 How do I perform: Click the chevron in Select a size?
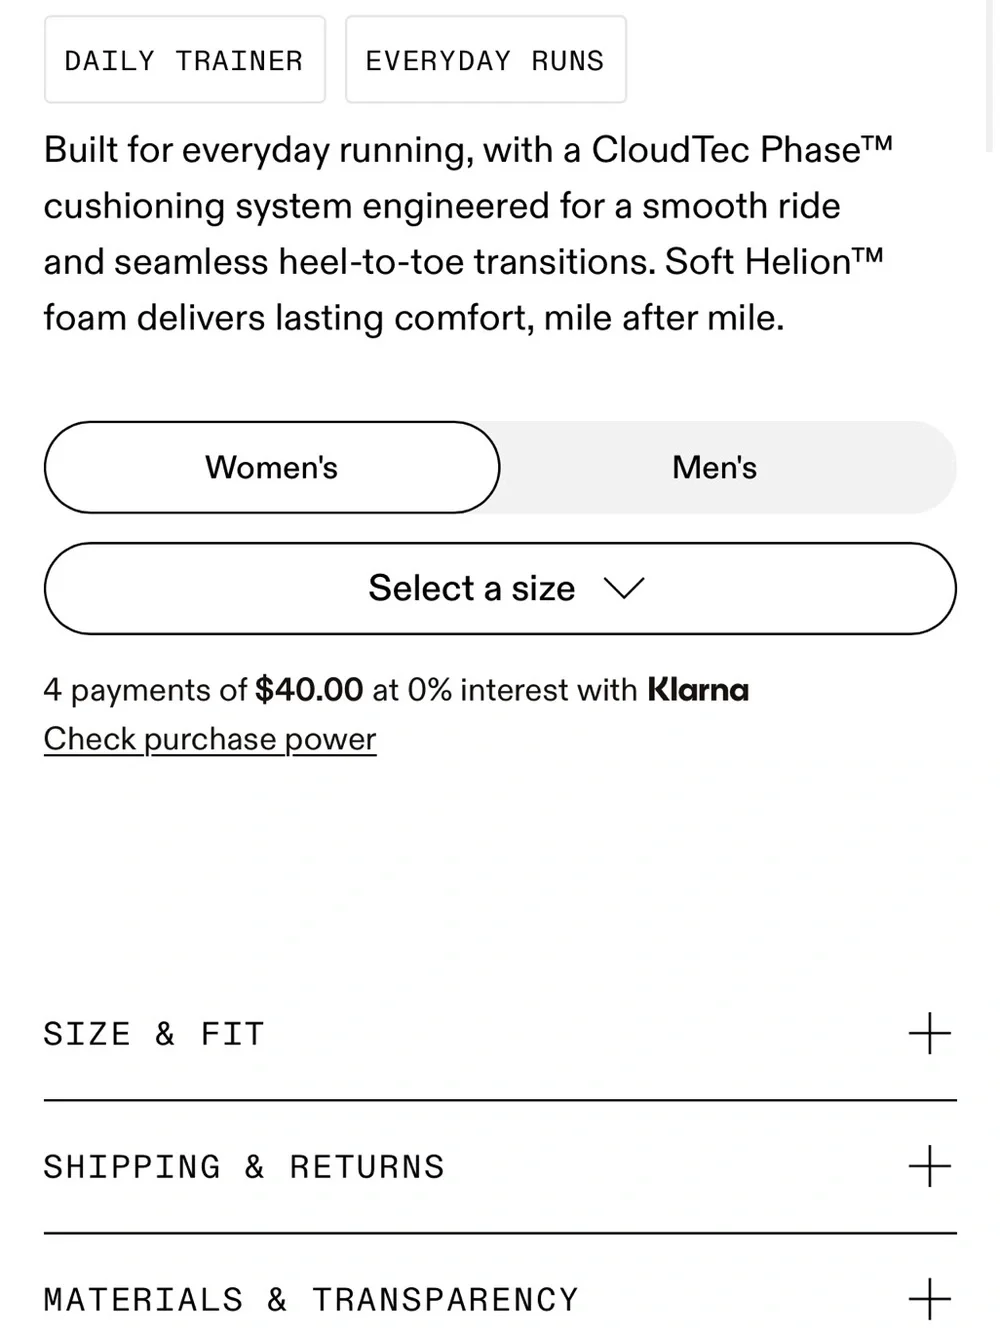pos(625,588)
